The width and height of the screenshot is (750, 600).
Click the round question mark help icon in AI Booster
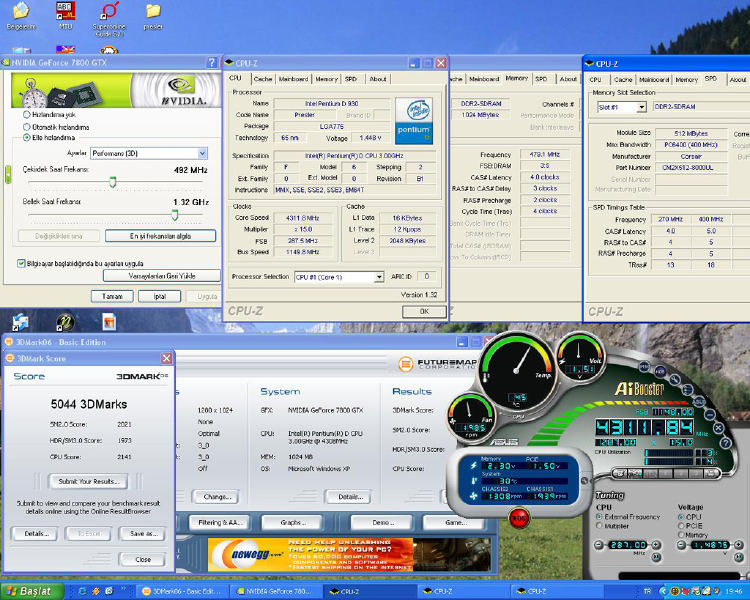click(725, 443)
